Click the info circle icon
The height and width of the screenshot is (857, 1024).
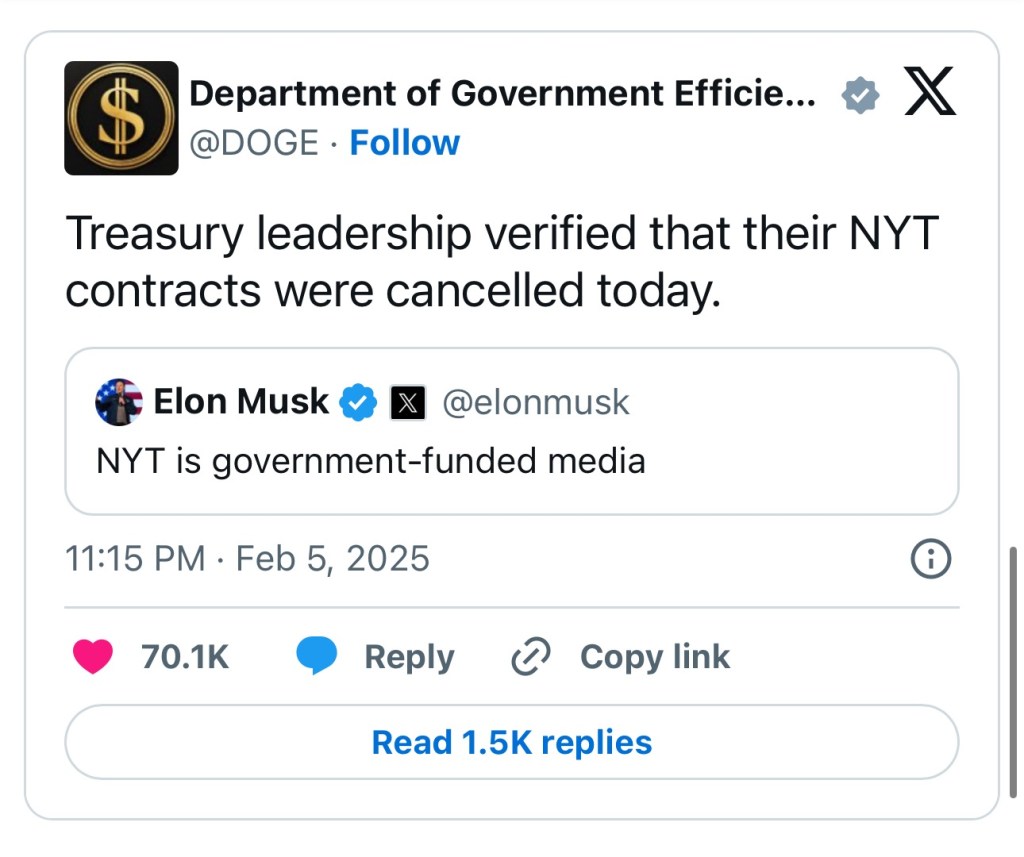tap(931, 559)
